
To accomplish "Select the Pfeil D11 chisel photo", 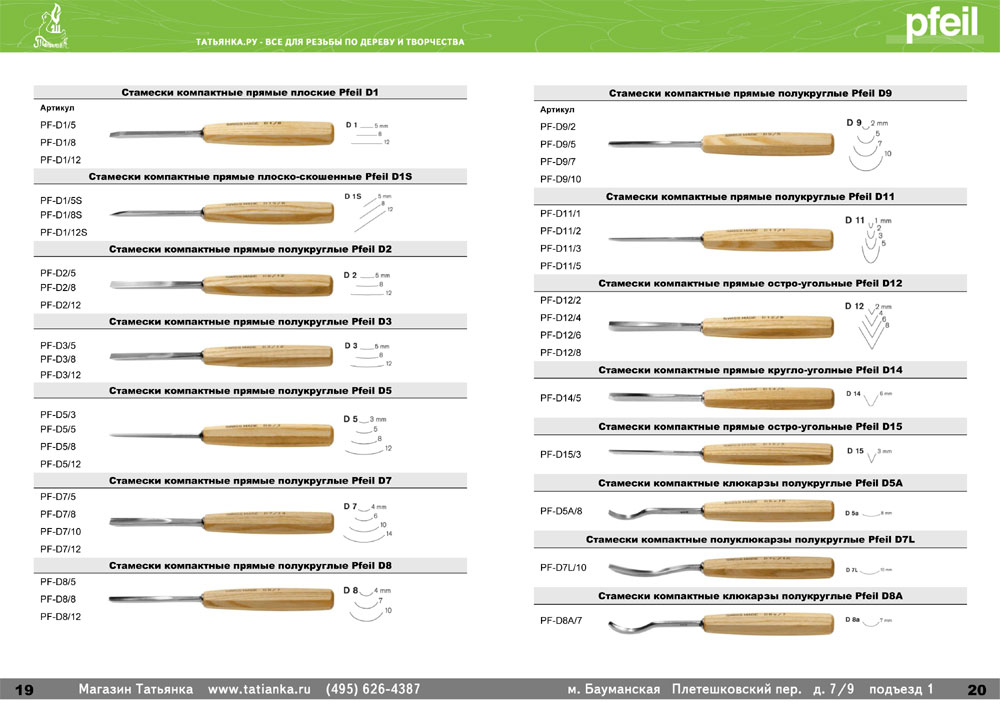I will coord(721,240).
